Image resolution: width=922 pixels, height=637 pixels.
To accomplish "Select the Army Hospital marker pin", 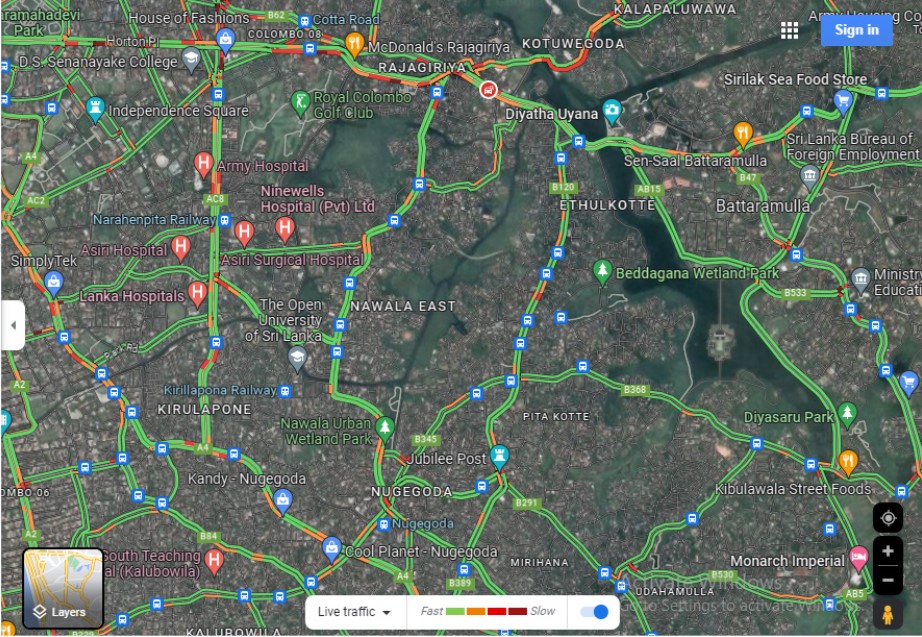I will [203, 165].
